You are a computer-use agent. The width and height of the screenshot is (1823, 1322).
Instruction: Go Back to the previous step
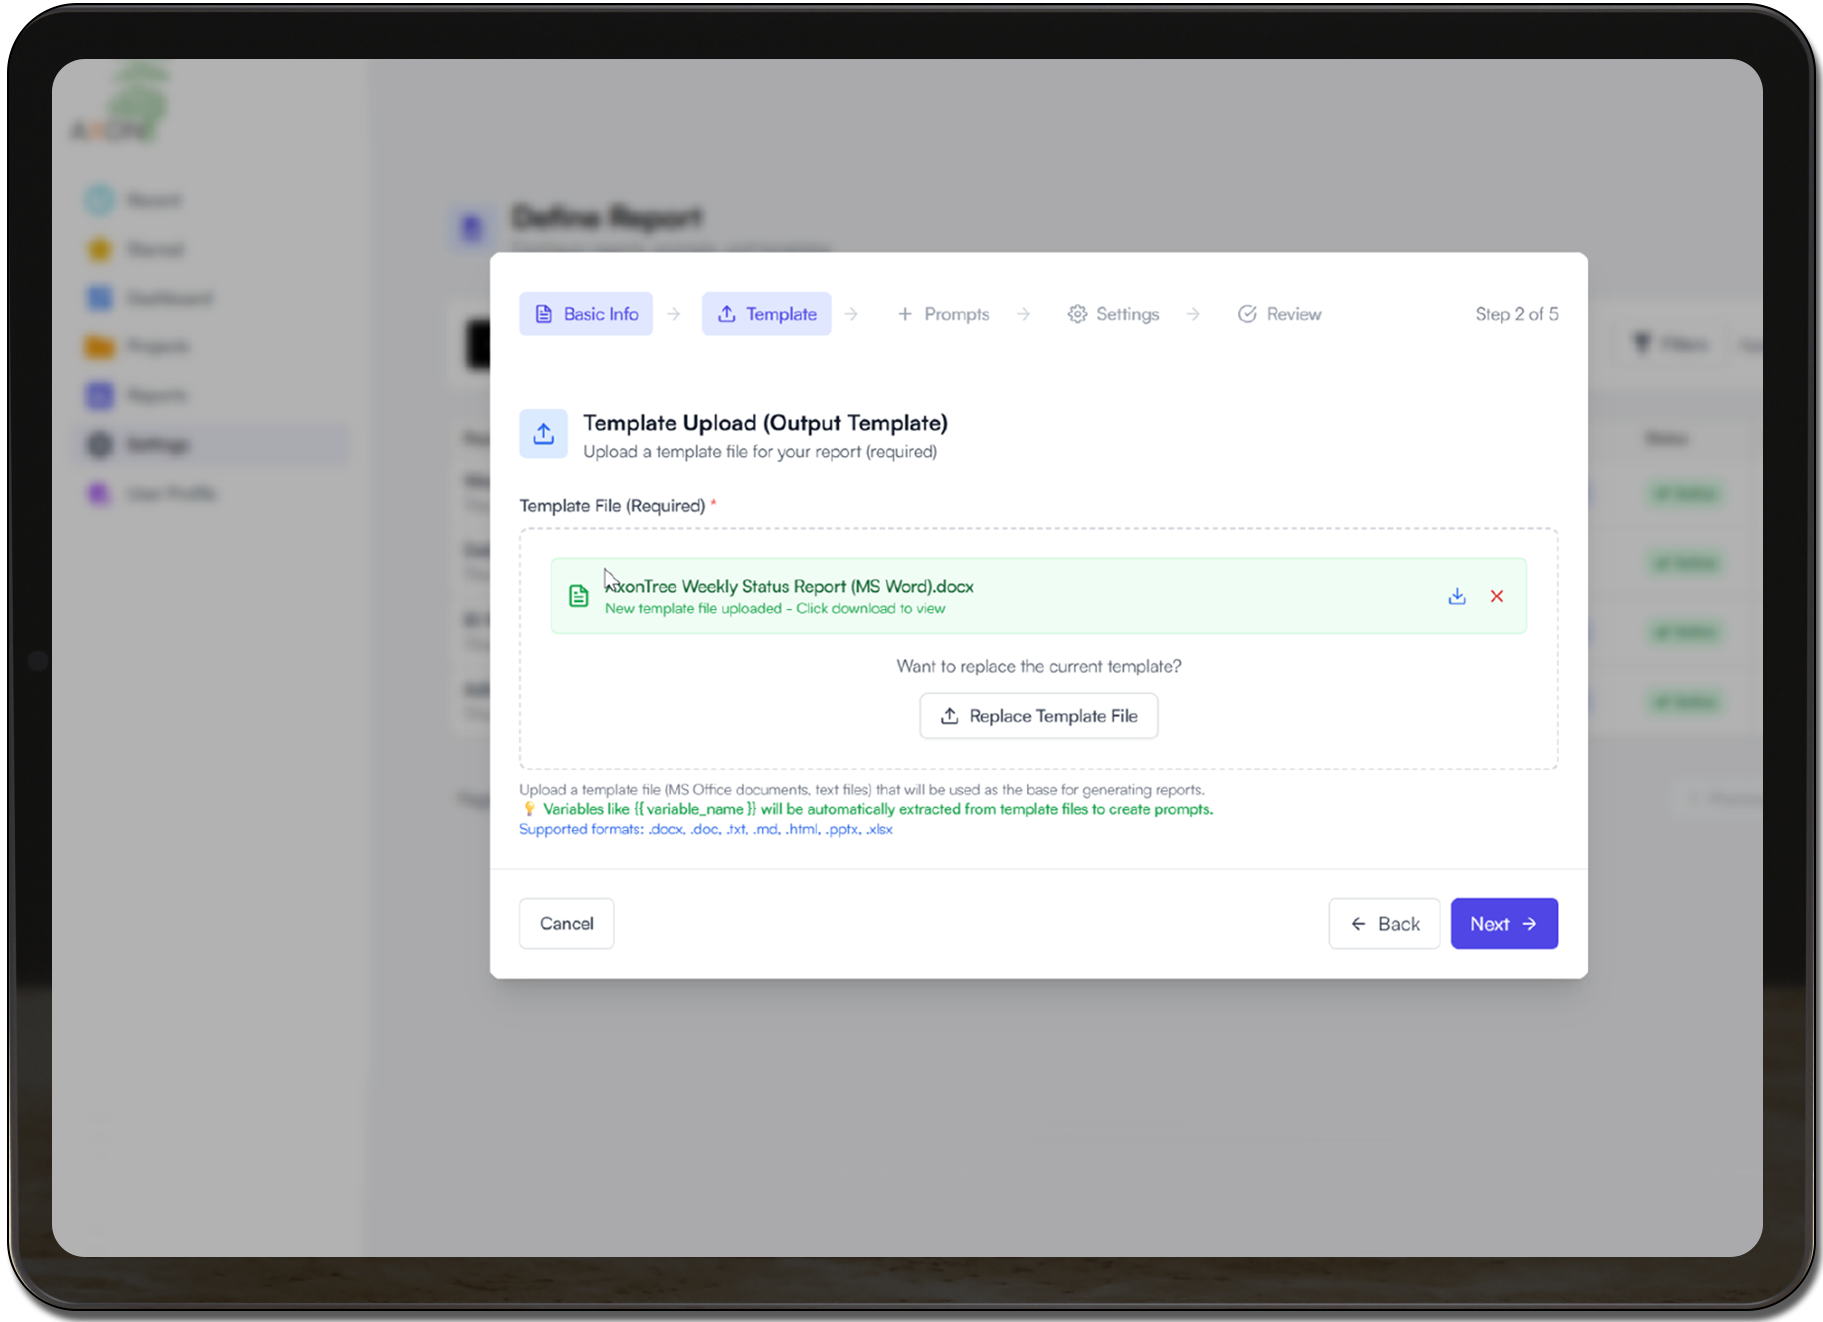(1384, 923)
